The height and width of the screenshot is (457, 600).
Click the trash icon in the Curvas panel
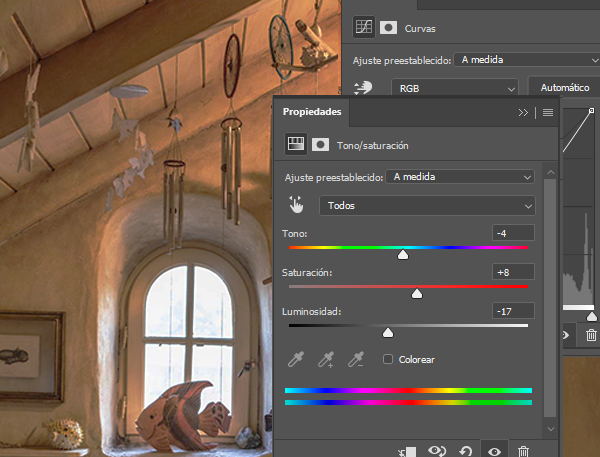(x=591, y=335)
